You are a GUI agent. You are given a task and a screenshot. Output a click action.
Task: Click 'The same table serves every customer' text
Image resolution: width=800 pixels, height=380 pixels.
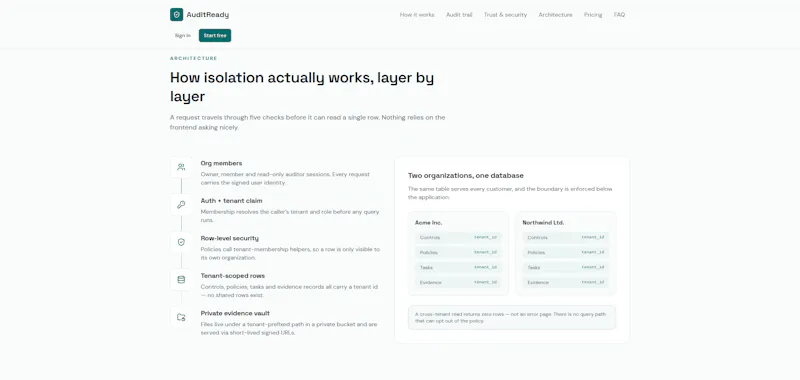click(510, 193)
